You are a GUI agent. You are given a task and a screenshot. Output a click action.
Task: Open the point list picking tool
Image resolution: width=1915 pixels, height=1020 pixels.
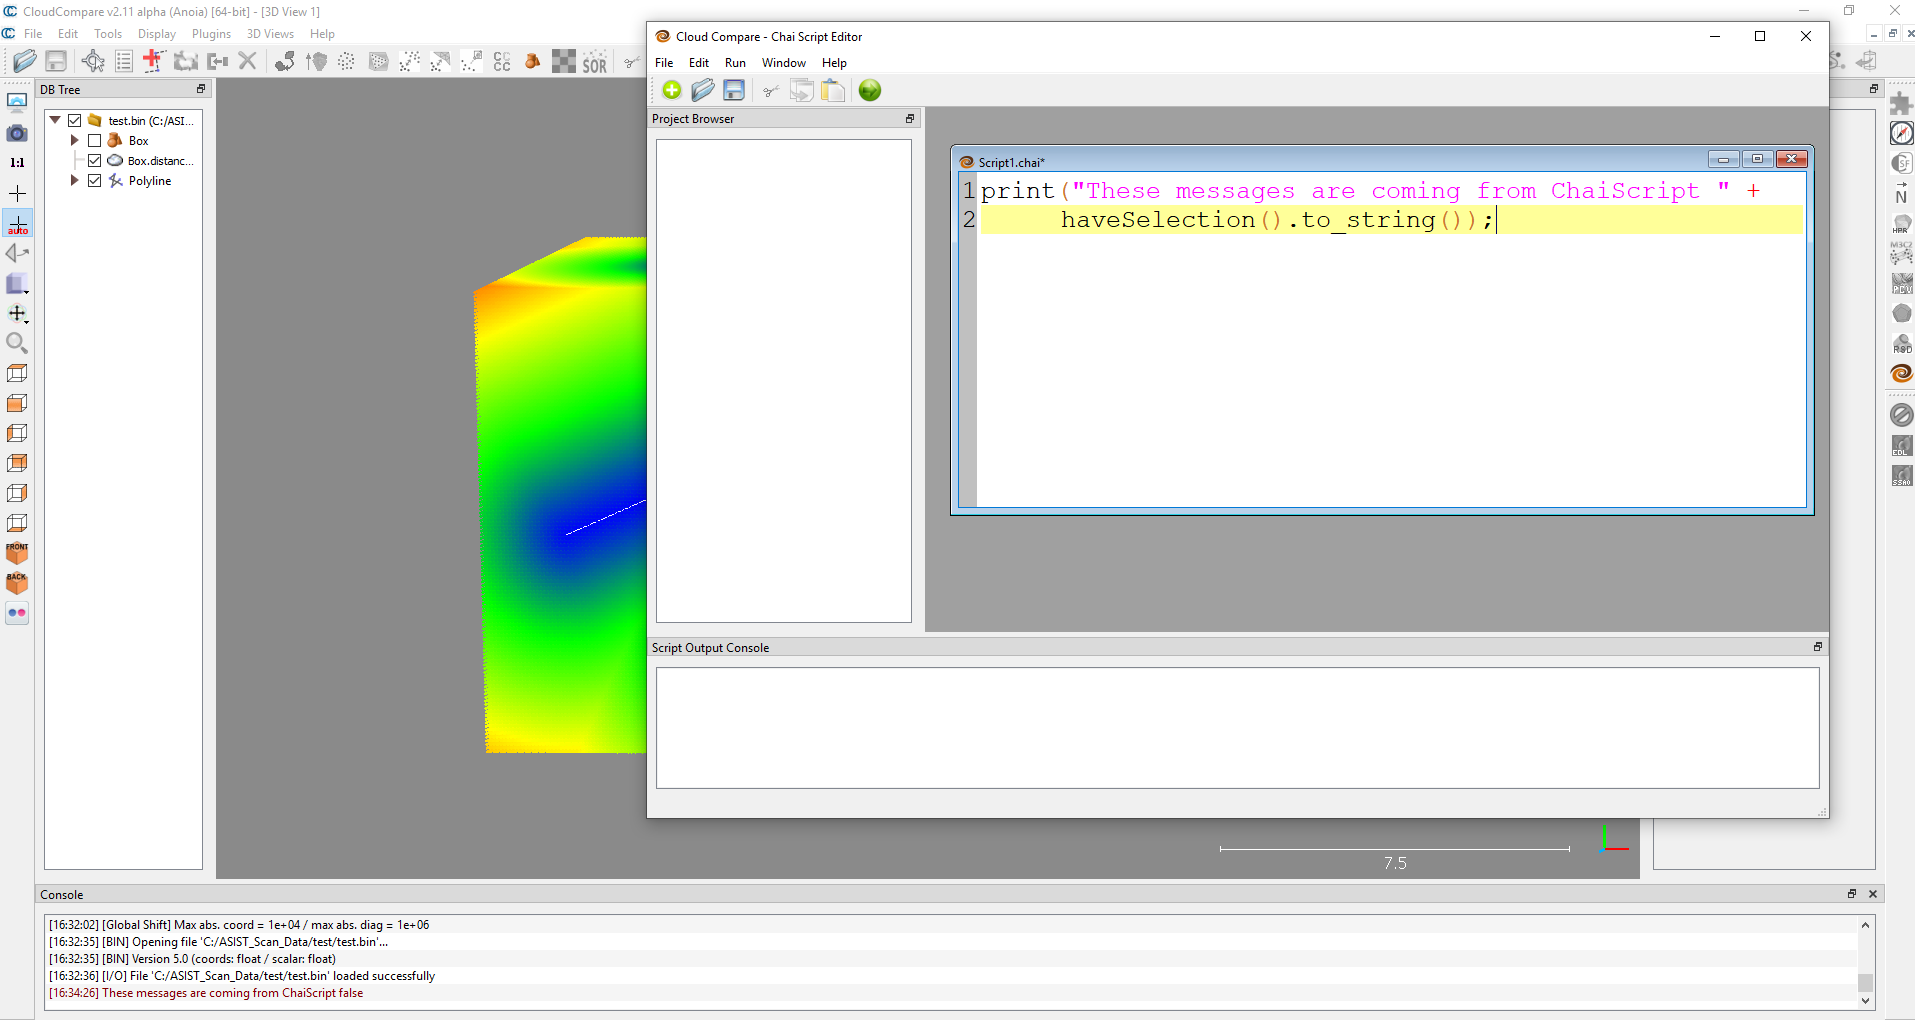(124, 61)
